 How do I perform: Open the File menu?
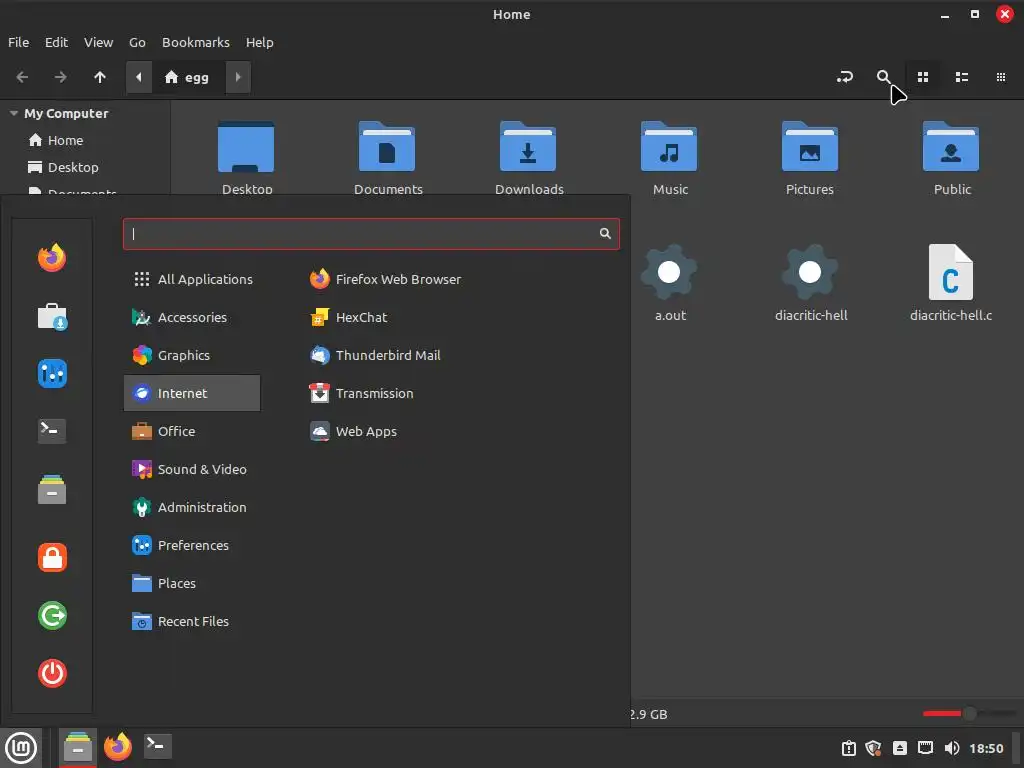(x=18, y=42)
